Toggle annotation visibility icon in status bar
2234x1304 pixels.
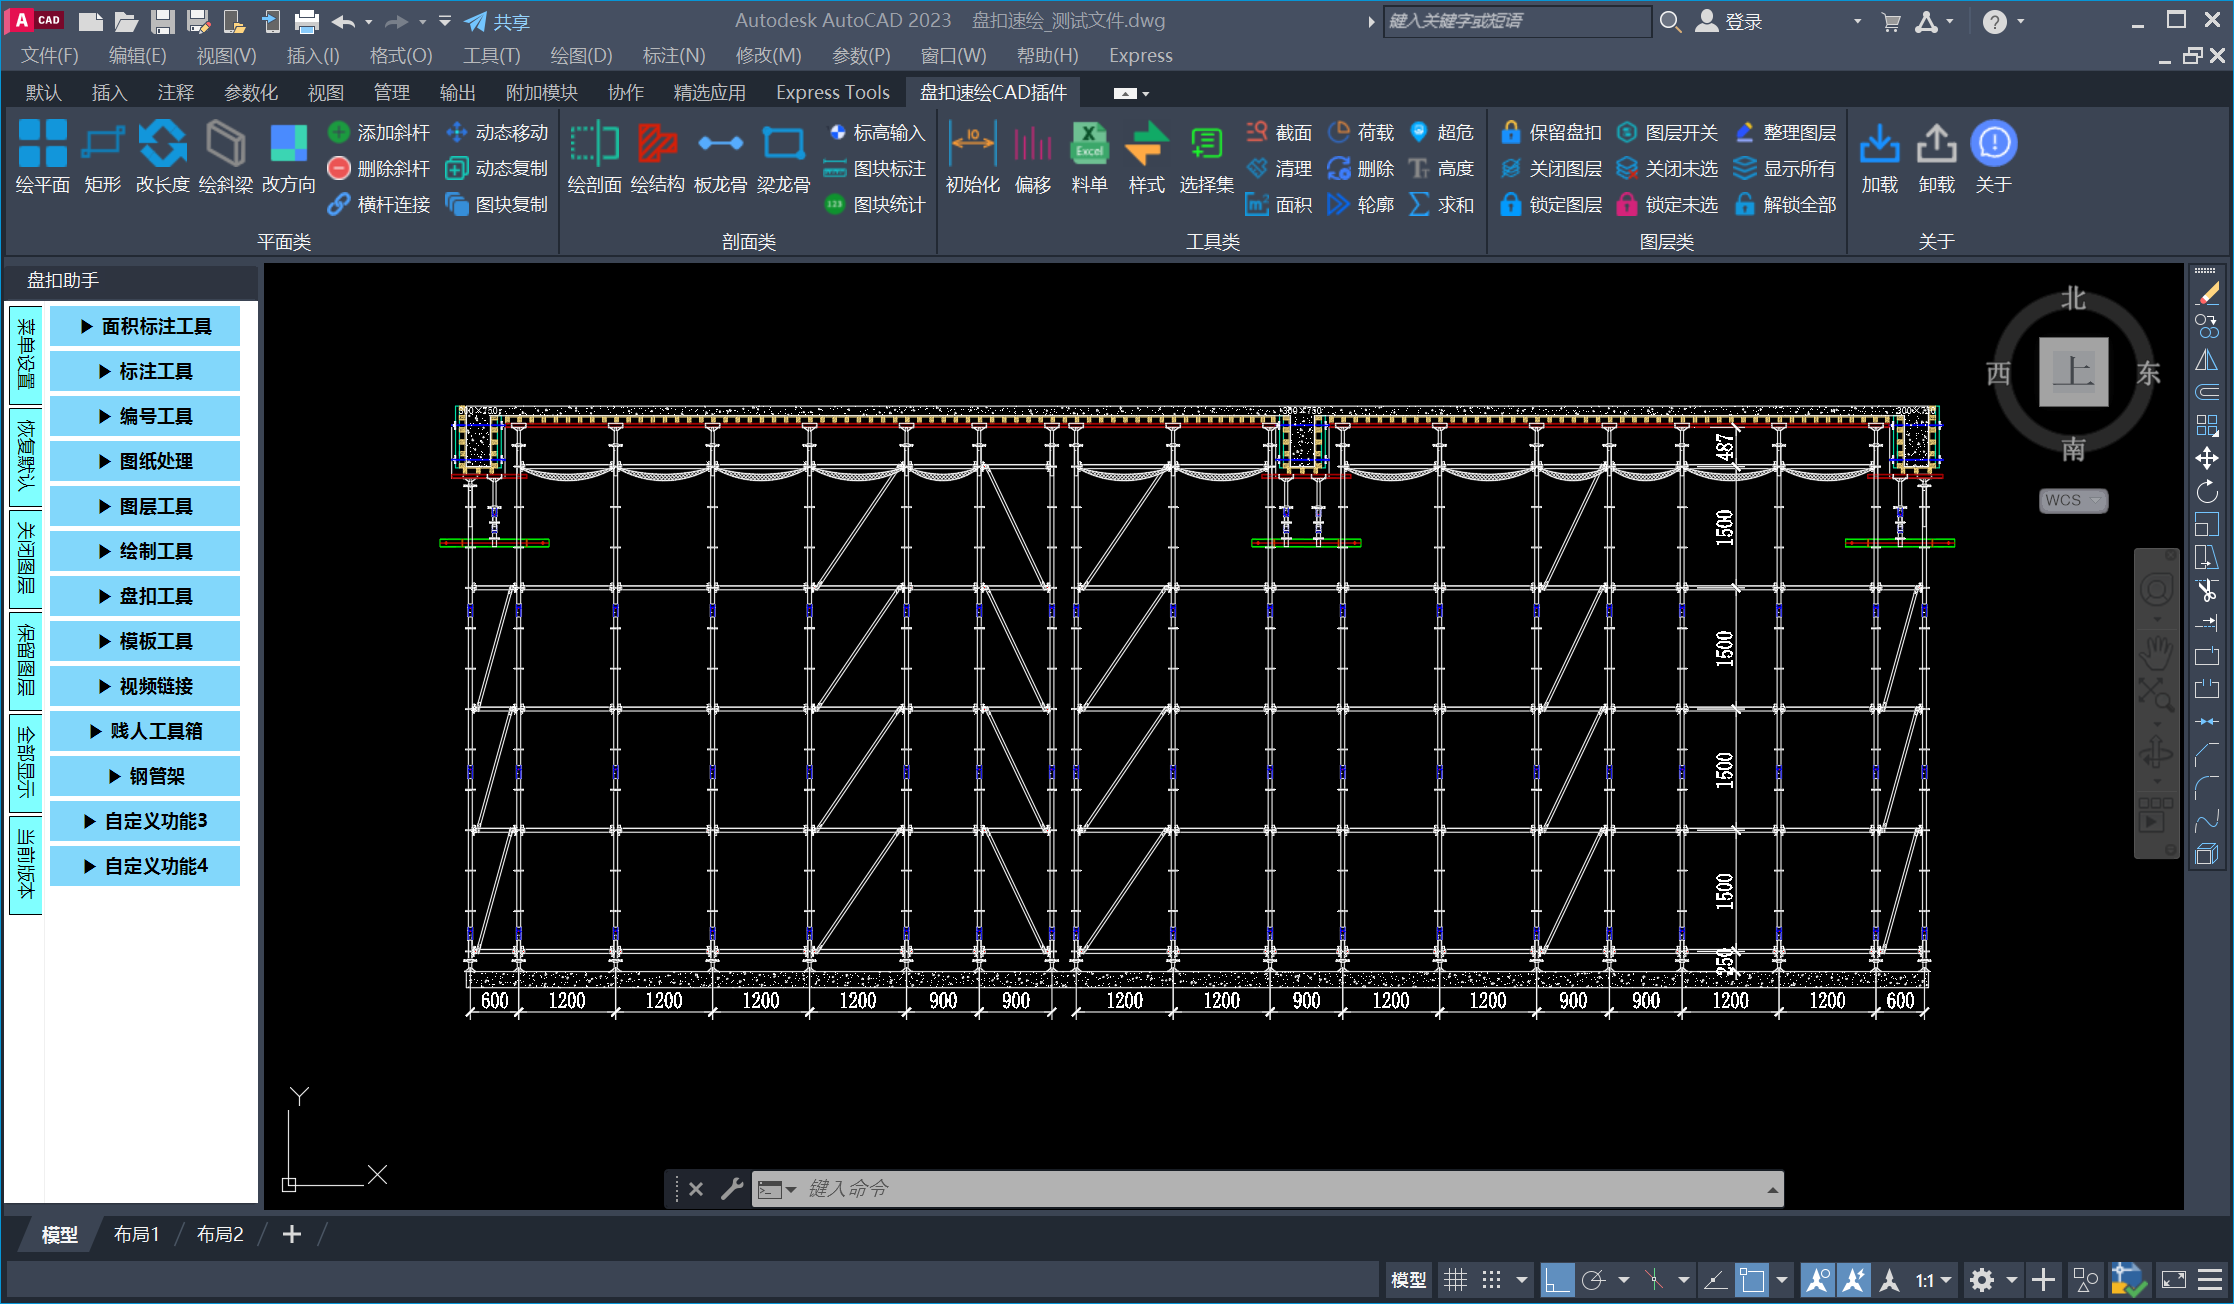(x=1818, y=1280)
